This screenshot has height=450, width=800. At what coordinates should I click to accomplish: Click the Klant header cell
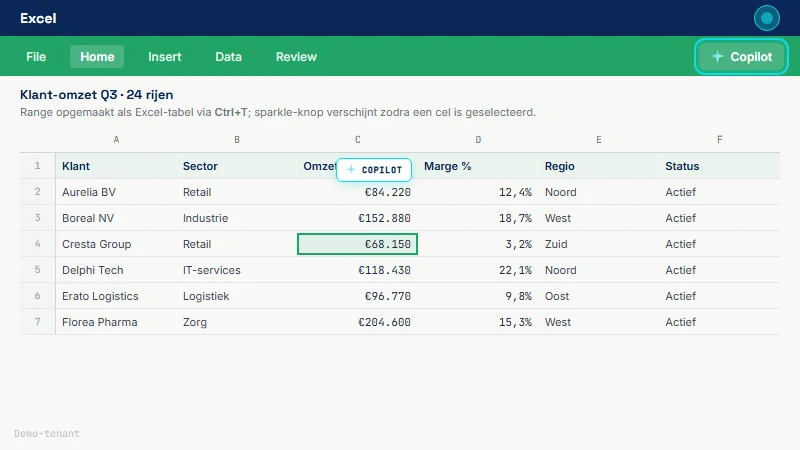(x=116, y=166)
